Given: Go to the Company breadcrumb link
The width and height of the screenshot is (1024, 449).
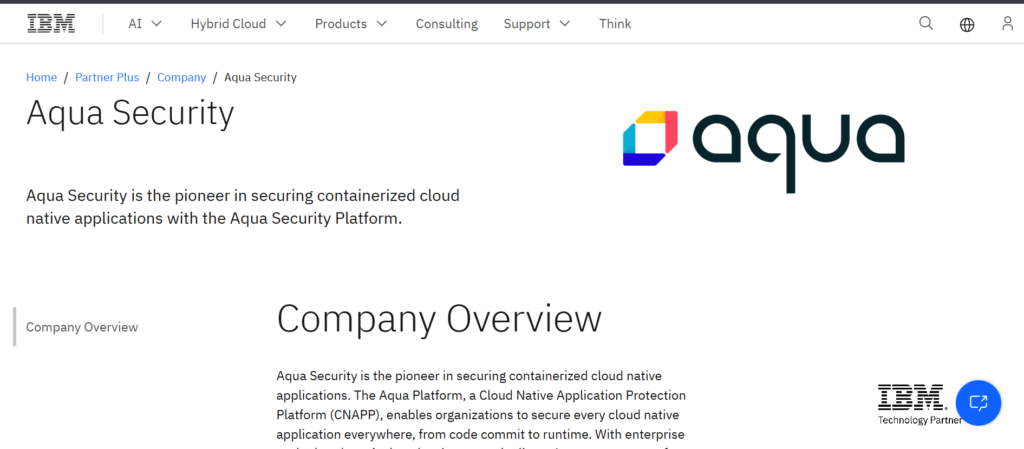Looking at the screenshot, I should [x=182, y=77].
